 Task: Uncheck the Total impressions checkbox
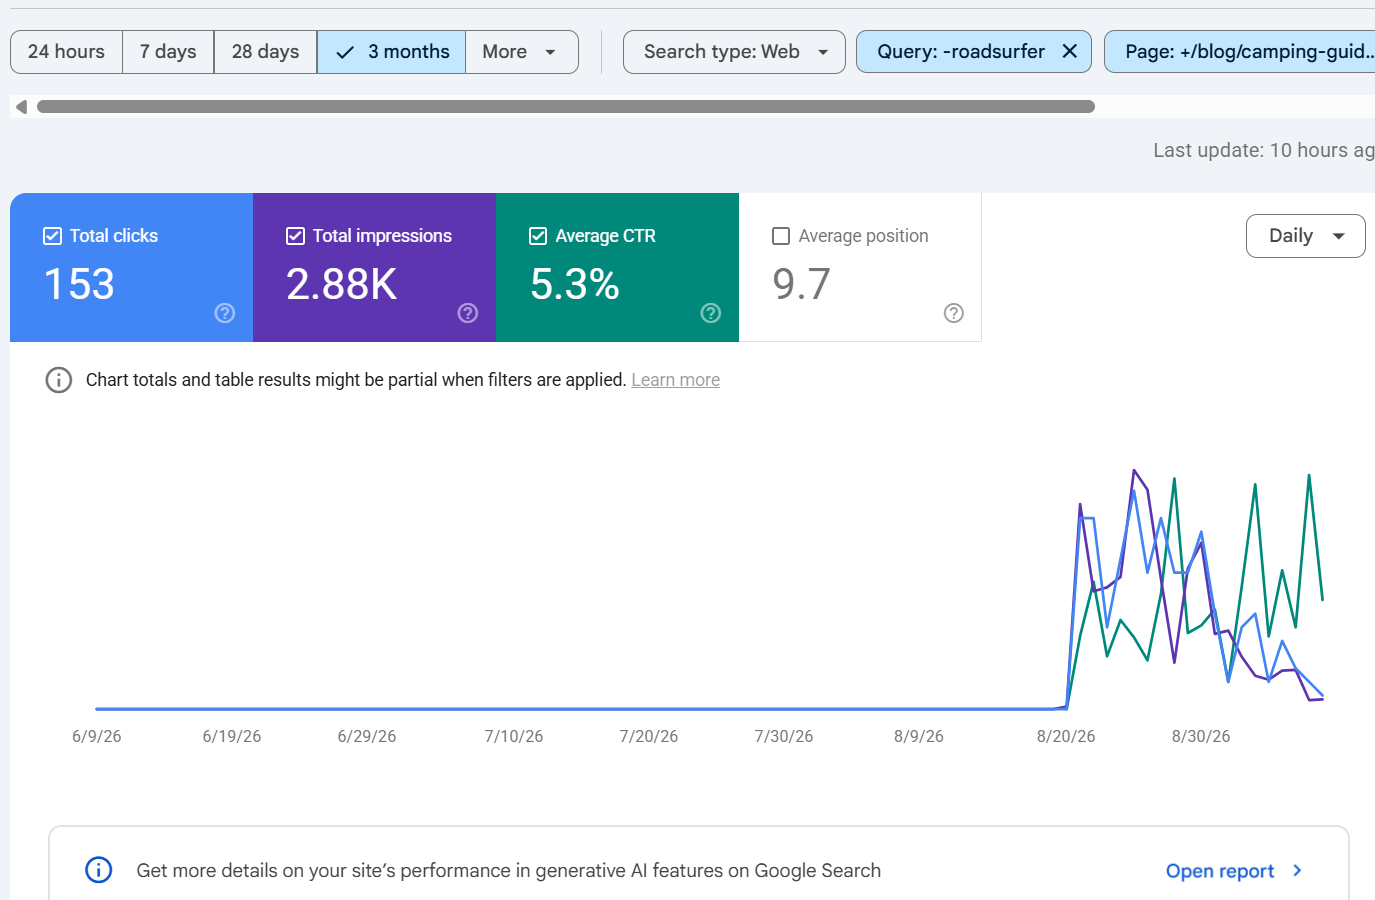point(296,236)
